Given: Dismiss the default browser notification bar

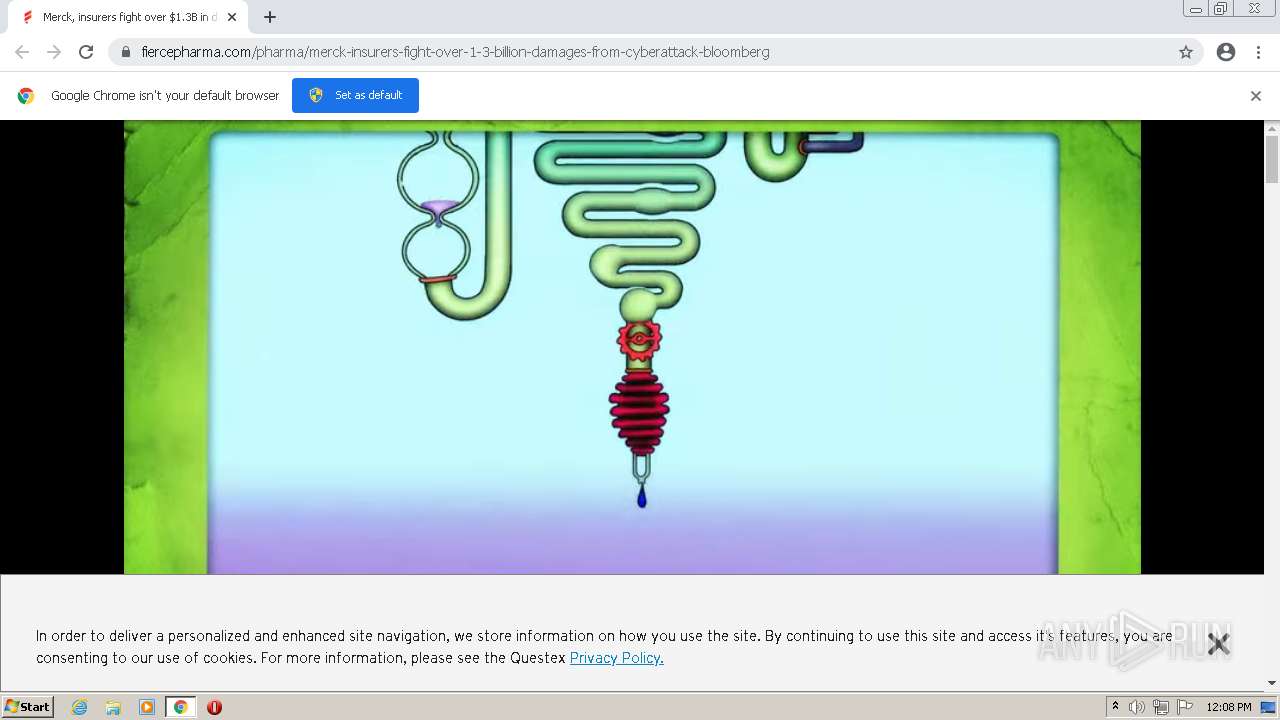Looking at the screenshot, I should [1256, 96].
